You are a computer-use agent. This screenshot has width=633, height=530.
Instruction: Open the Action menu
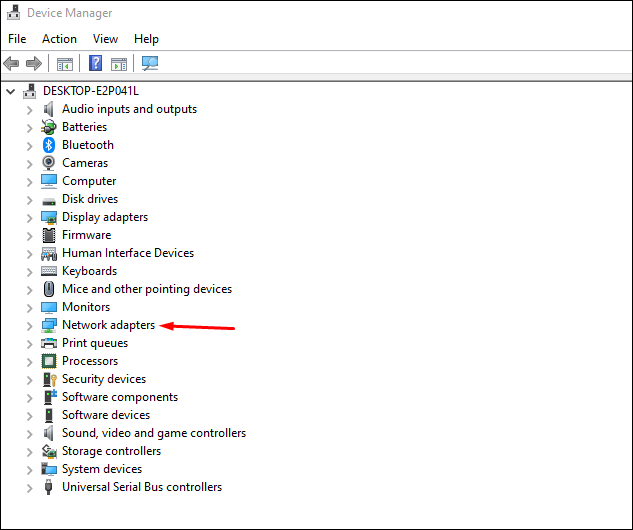click(59, 39)
